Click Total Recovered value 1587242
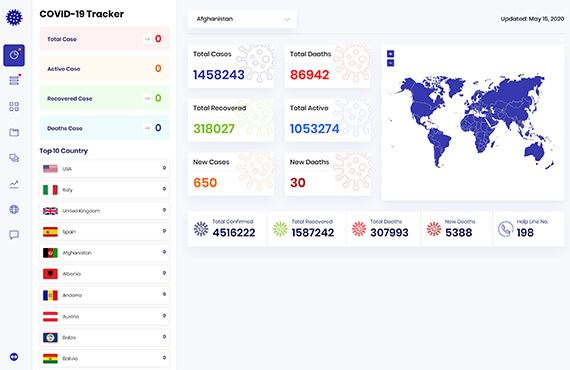The width and height of the screenshot is (570, 370). coord(313,233)
